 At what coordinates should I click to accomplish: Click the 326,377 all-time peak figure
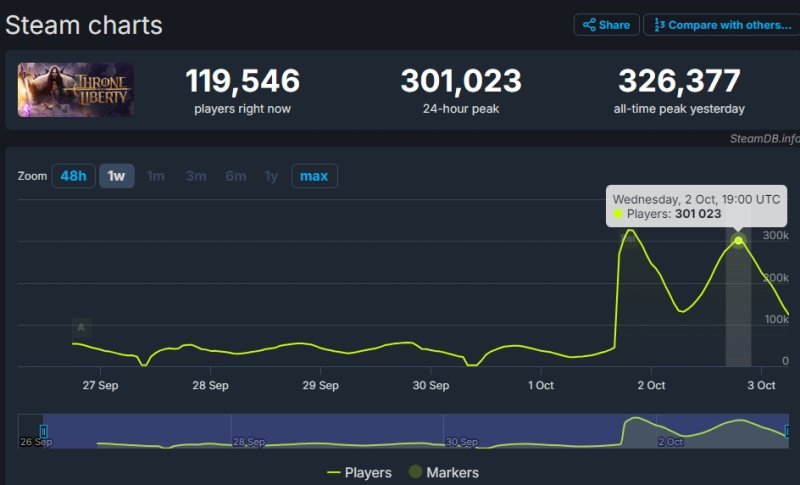[x=679, y=81]
